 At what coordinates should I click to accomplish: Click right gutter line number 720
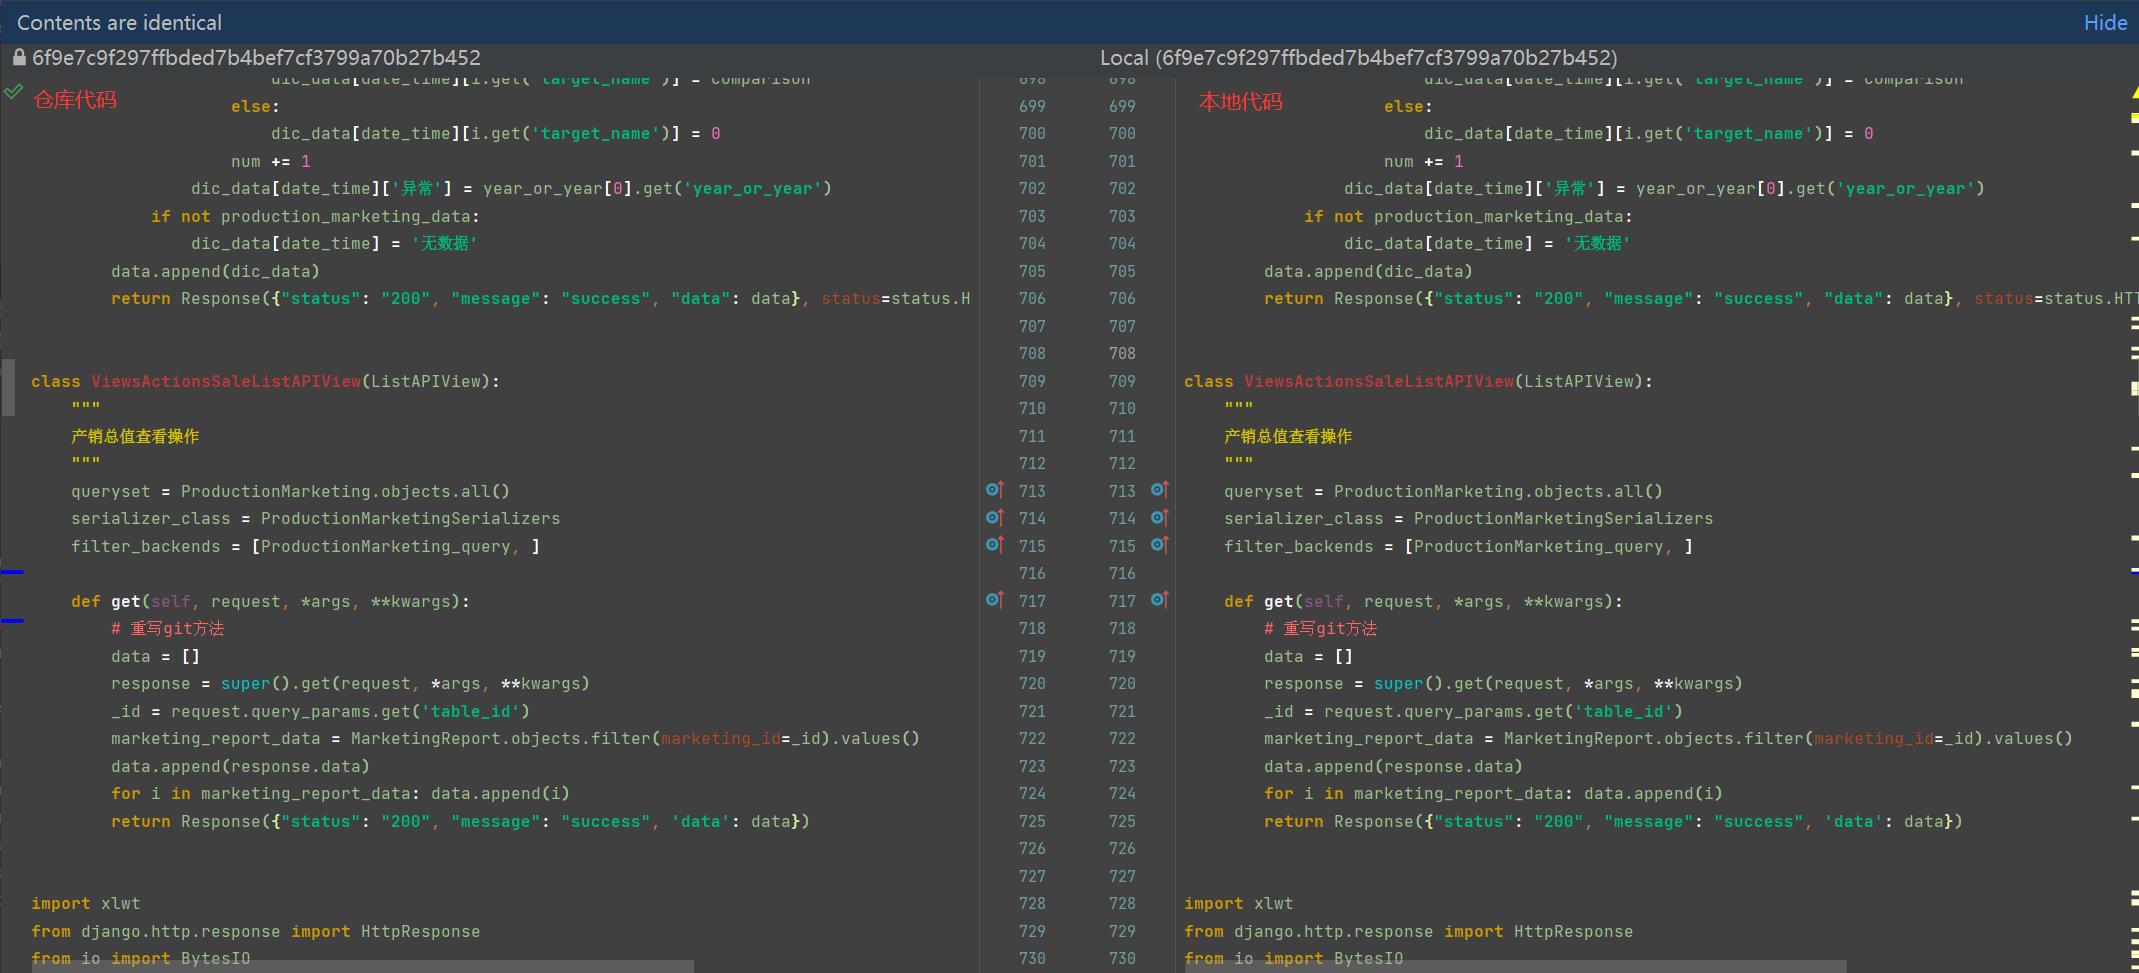click(1122, 683)
